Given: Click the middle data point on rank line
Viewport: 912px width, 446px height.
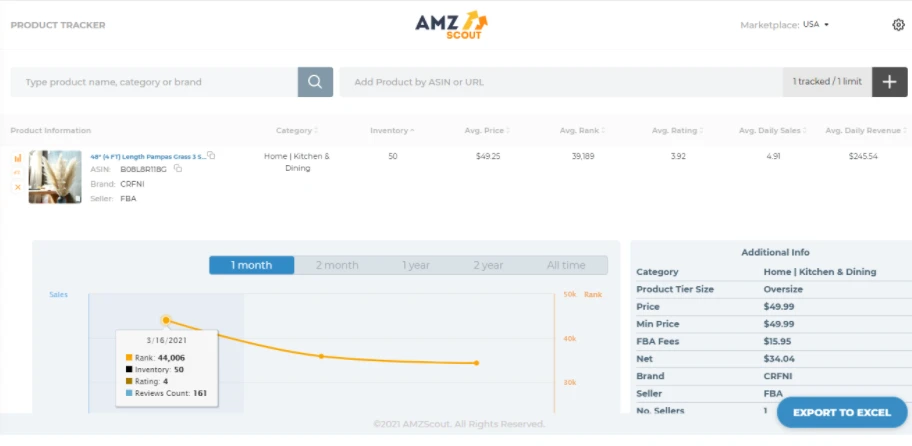Looking at the screenshot, I should [x=320, y=356].
